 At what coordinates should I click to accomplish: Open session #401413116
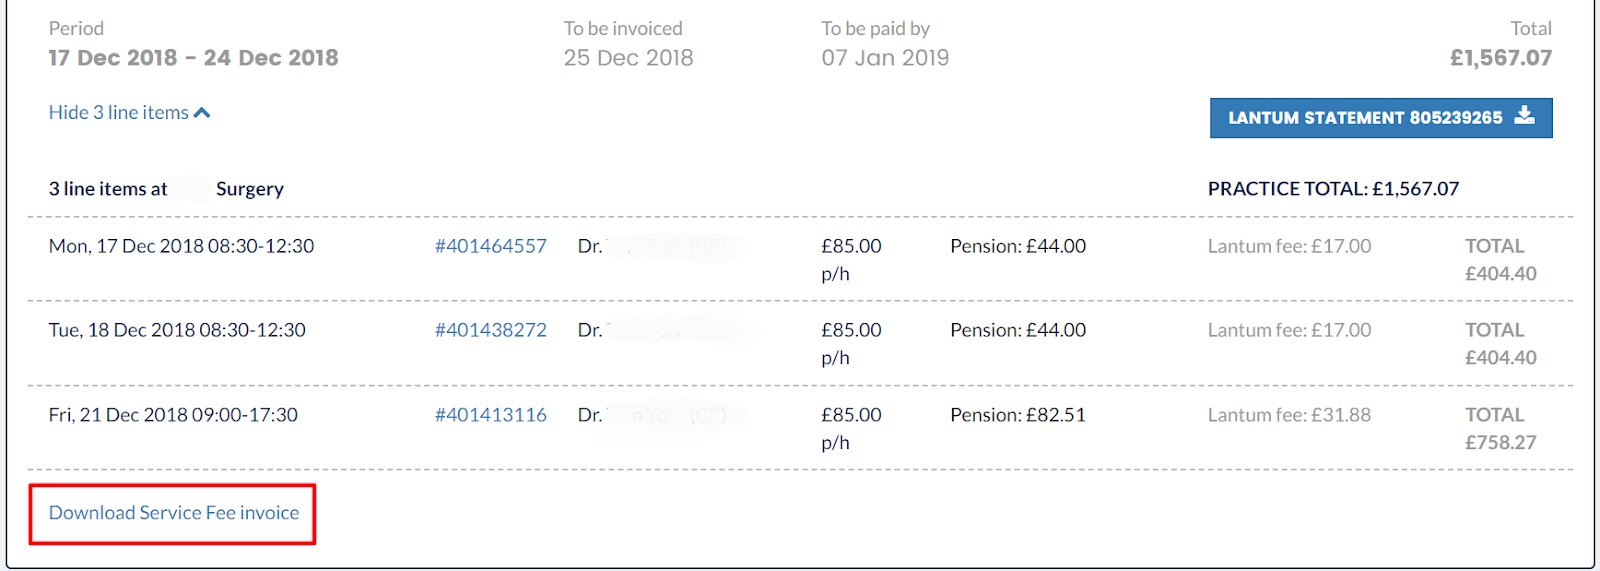[x=491, y=415]
